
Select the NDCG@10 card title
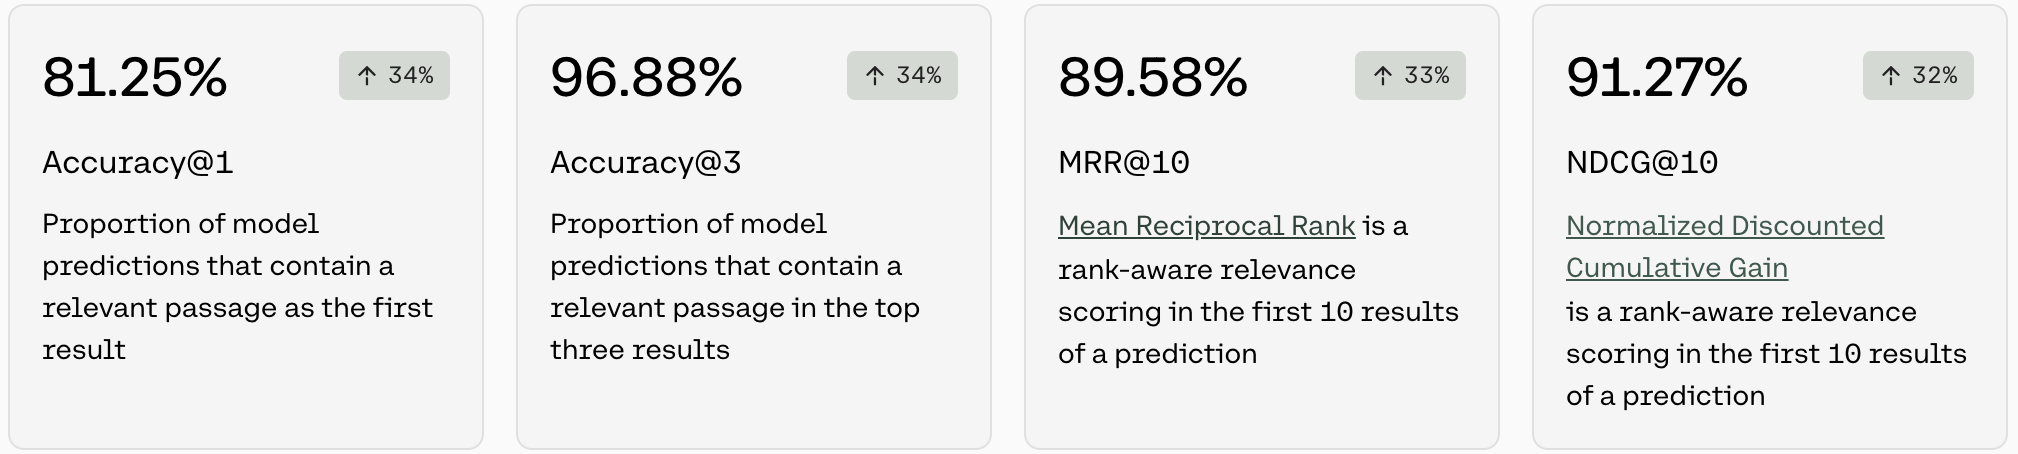[1642, 162]
